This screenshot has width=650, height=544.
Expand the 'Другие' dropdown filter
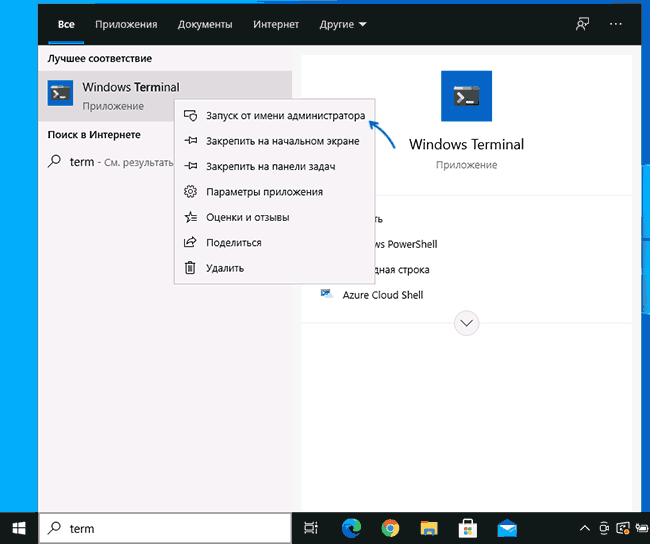click(x=342, y=24)
